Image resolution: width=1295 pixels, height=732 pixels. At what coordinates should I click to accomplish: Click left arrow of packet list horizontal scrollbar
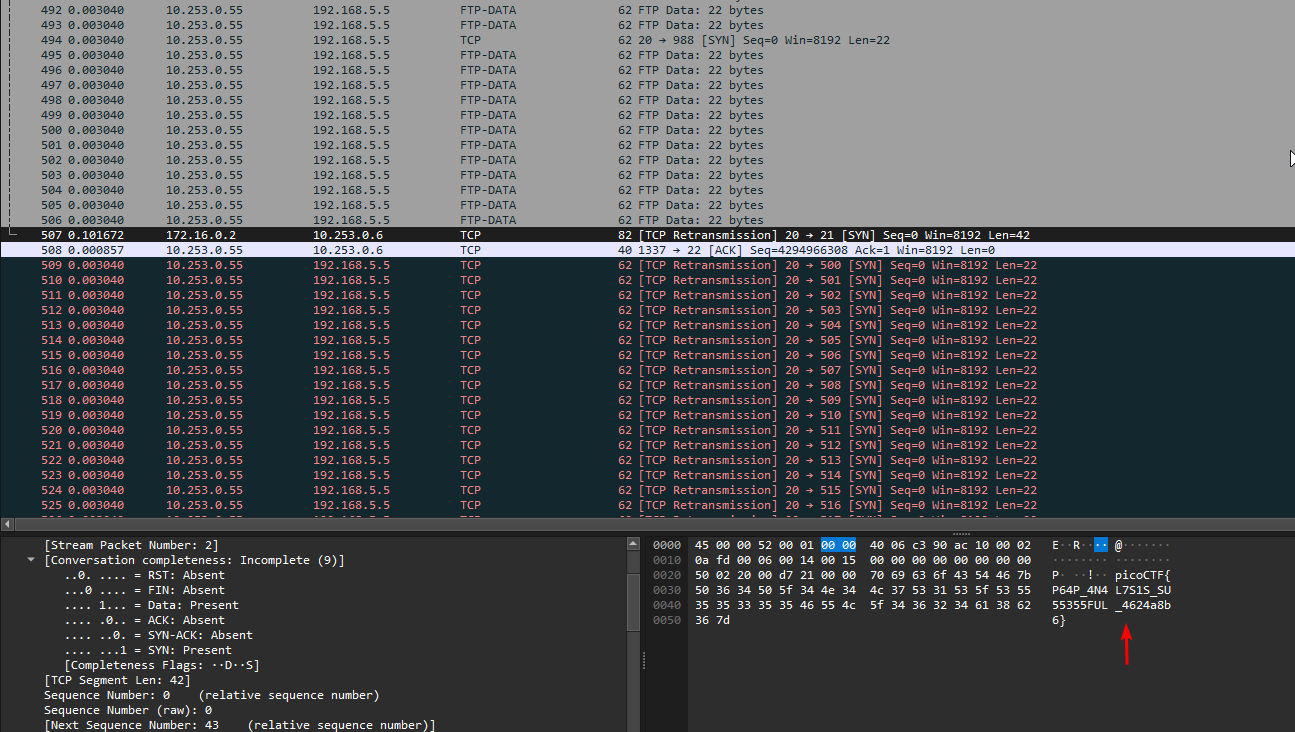tap(8, 524)
